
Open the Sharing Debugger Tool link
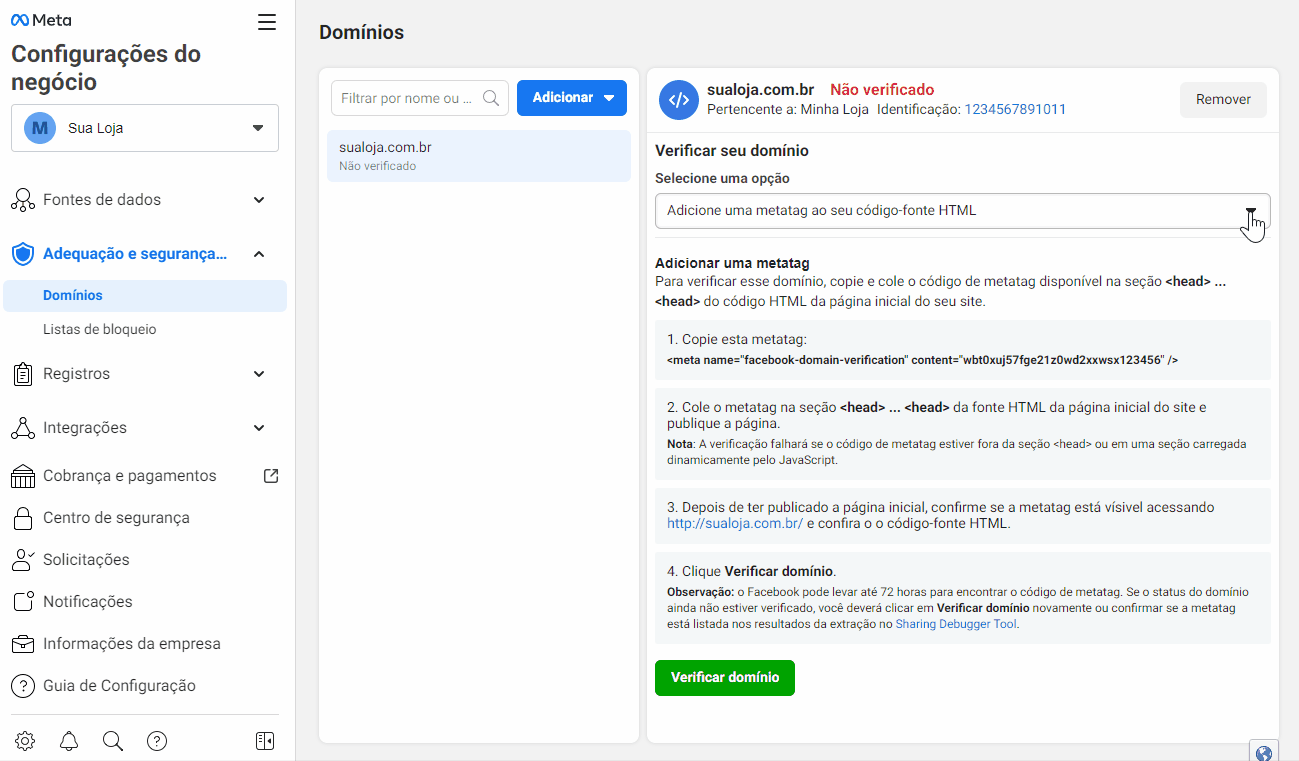(956, 624)
